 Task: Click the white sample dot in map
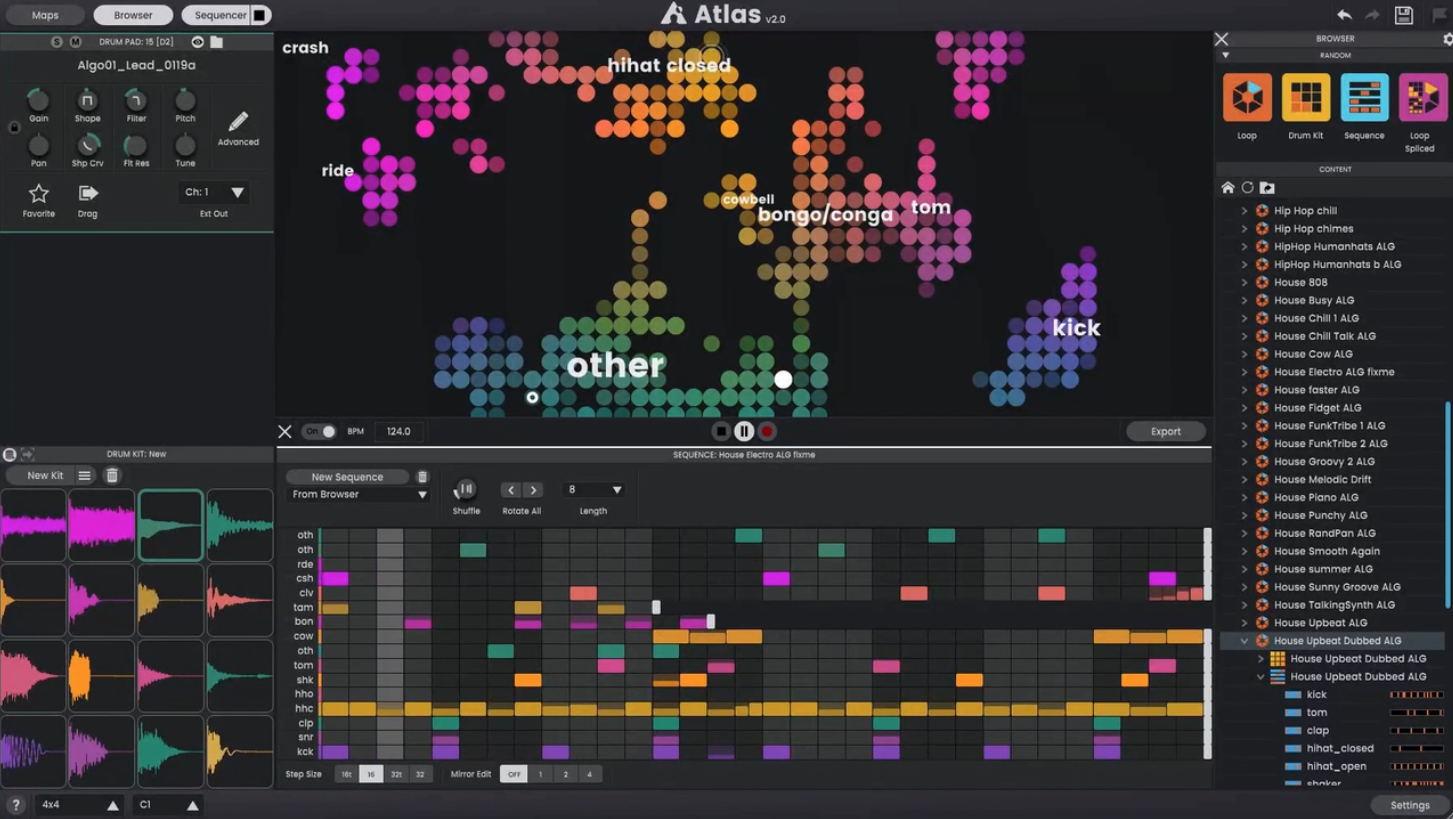[x=783, y=379]
